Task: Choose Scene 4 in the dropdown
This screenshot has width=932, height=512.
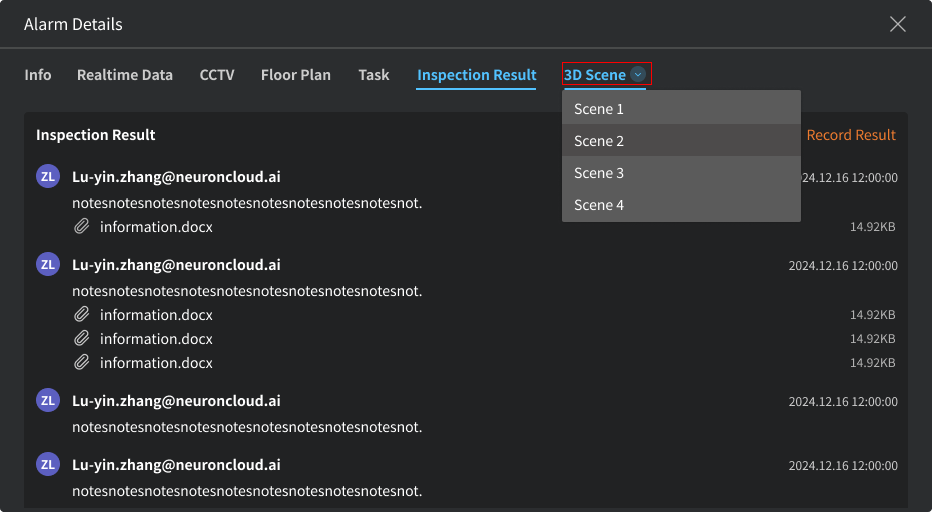Action: coord(599,205)
